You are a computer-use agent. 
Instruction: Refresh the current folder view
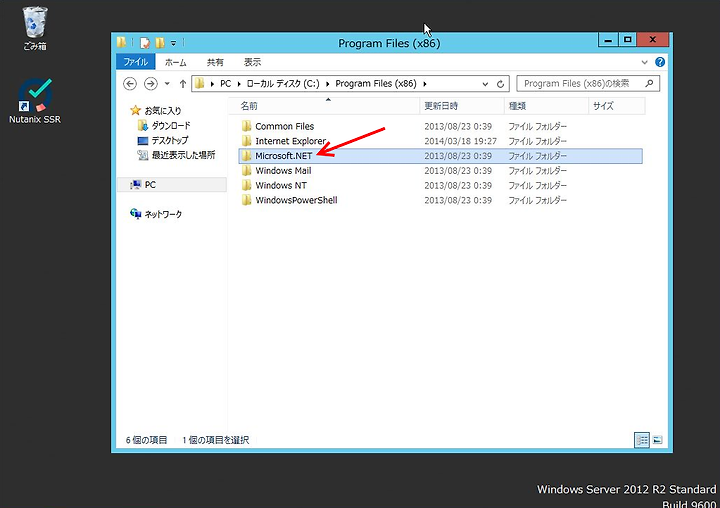(x=501, y=84)
